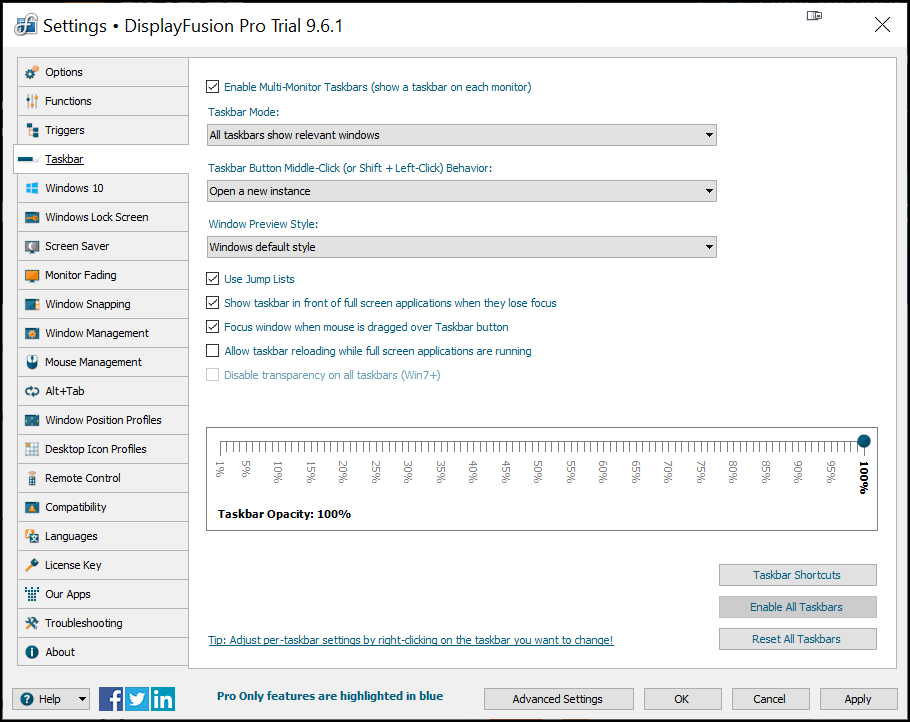Switch to the Options tab label

(64, 73)
